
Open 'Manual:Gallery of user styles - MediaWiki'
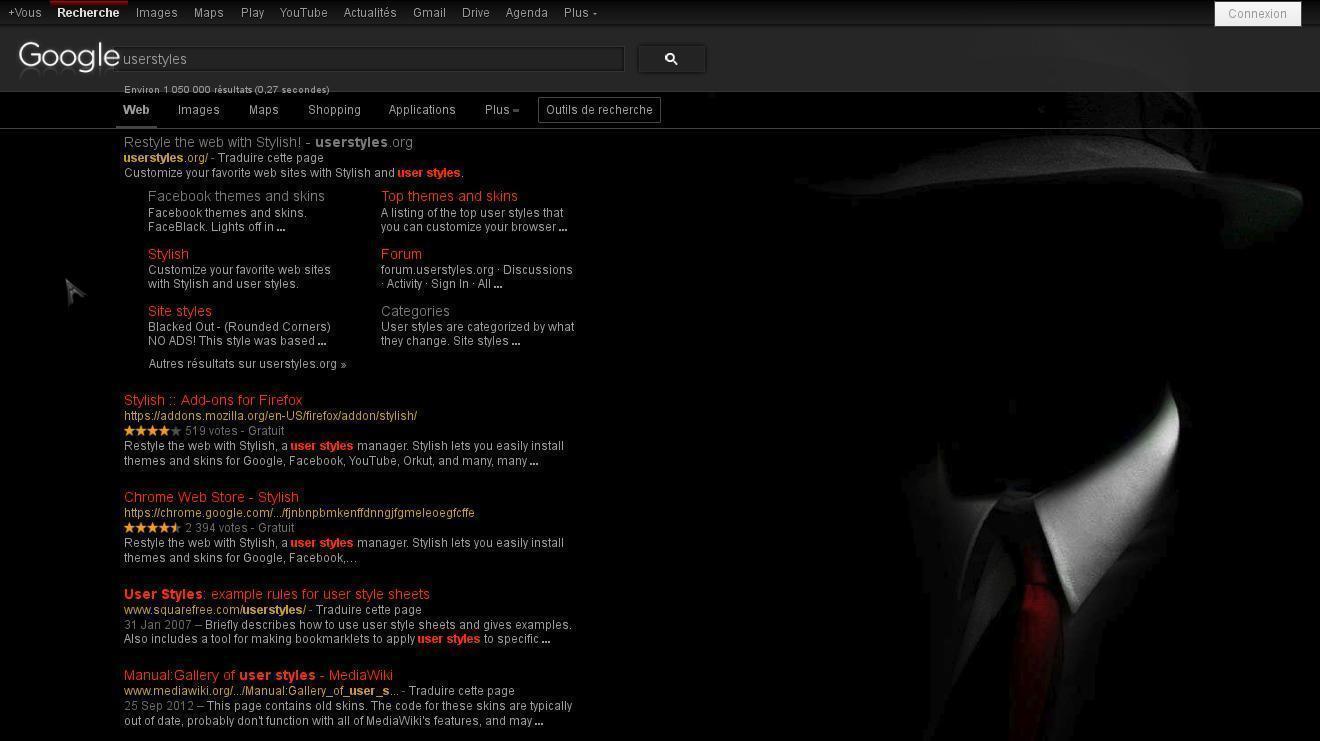click(x=258, y=675)
